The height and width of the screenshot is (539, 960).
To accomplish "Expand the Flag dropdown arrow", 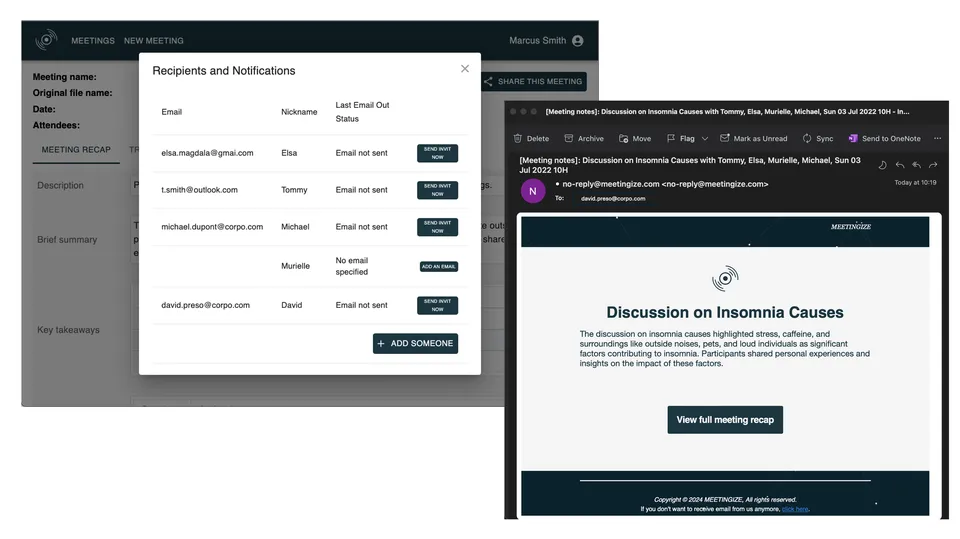I will [705, 139].
